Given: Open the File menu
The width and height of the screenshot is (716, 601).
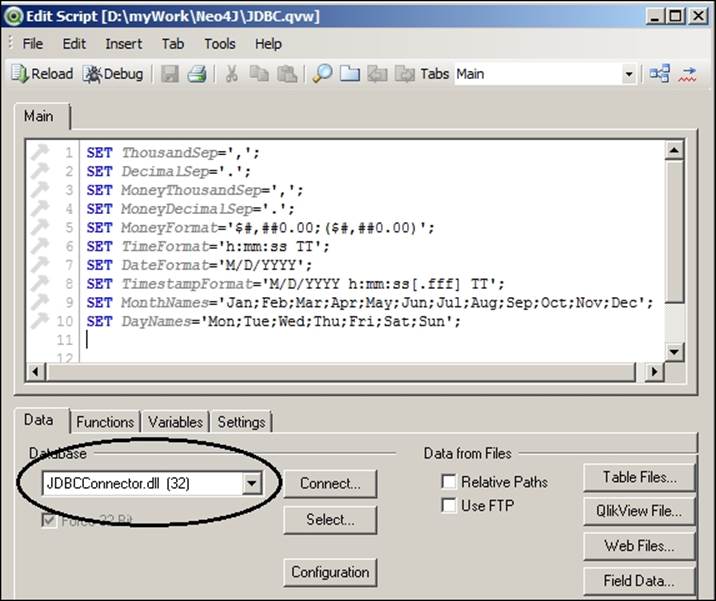Looking at the screenshot, I should pos(32,44).
